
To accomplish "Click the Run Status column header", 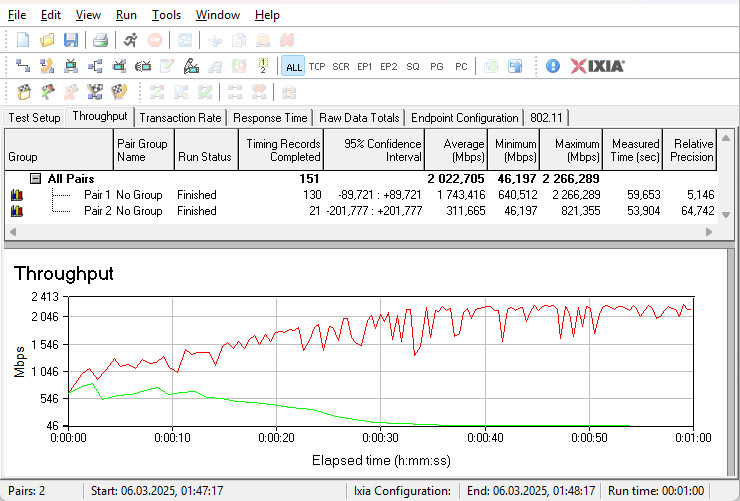I will point(204,157).
